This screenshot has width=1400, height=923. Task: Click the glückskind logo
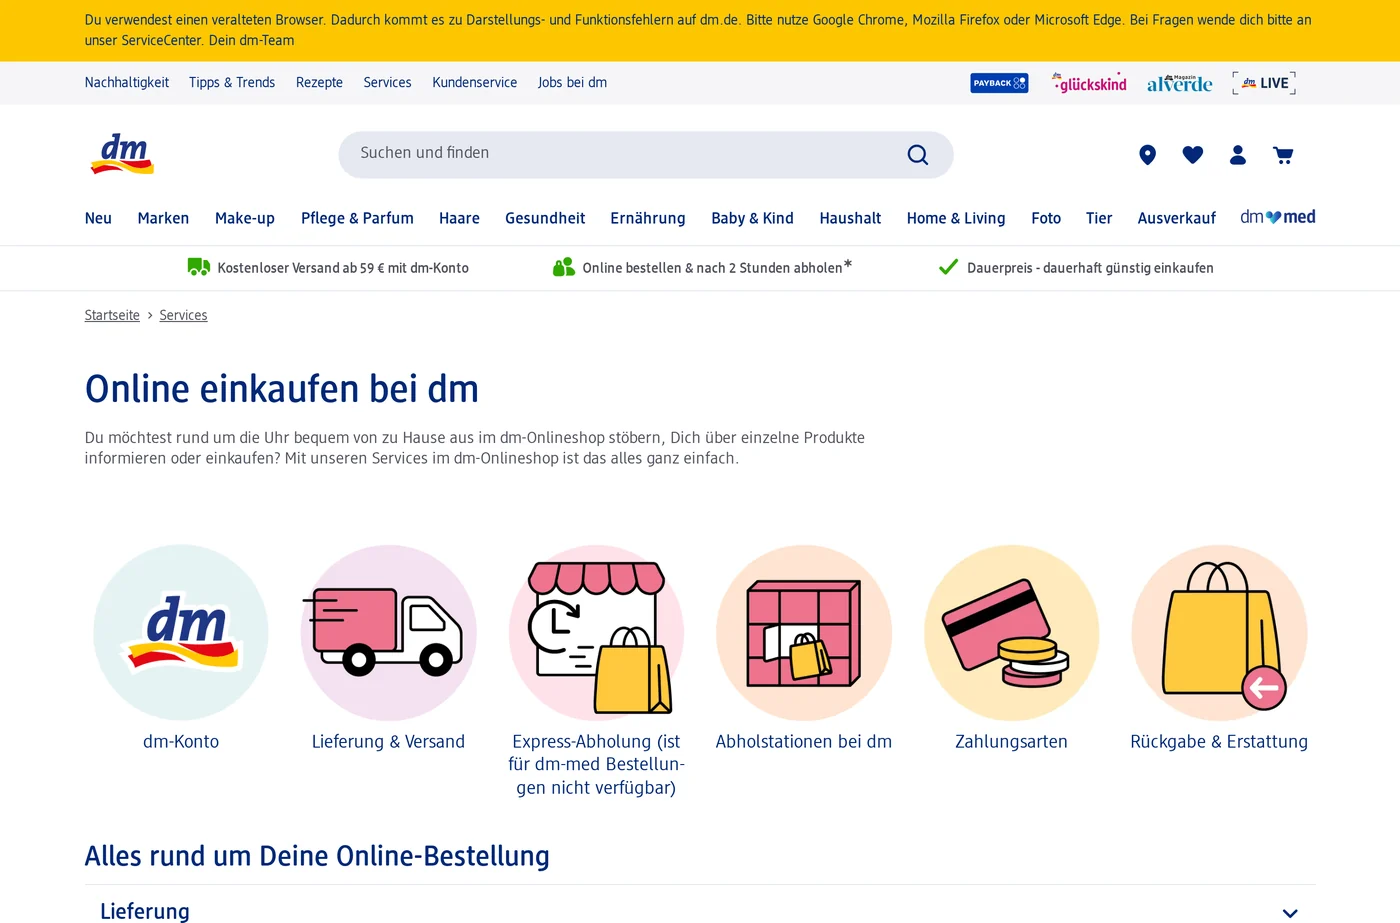tap(1089, 83)
